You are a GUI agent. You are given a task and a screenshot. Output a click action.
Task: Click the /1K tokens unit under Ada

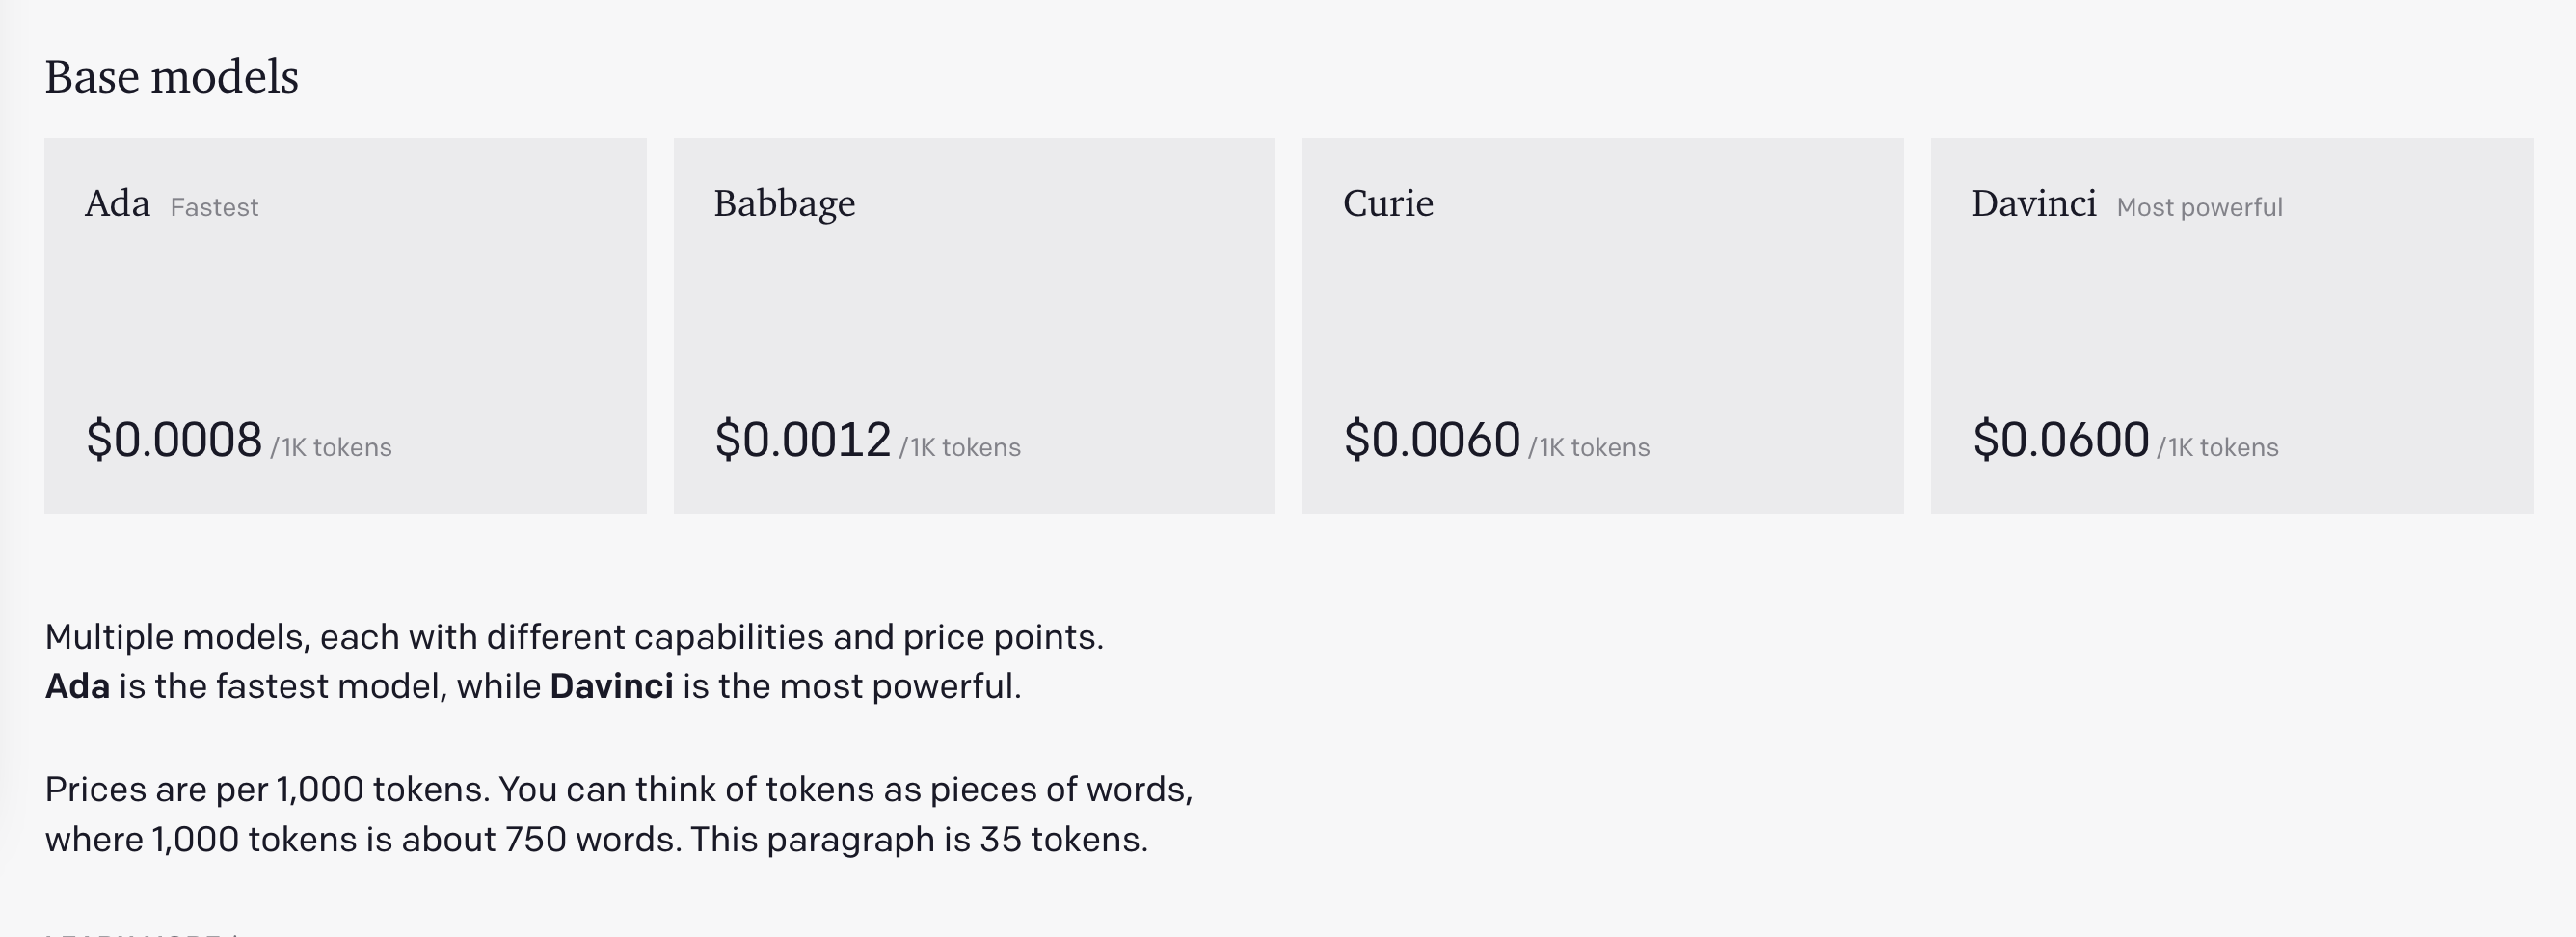331,447
